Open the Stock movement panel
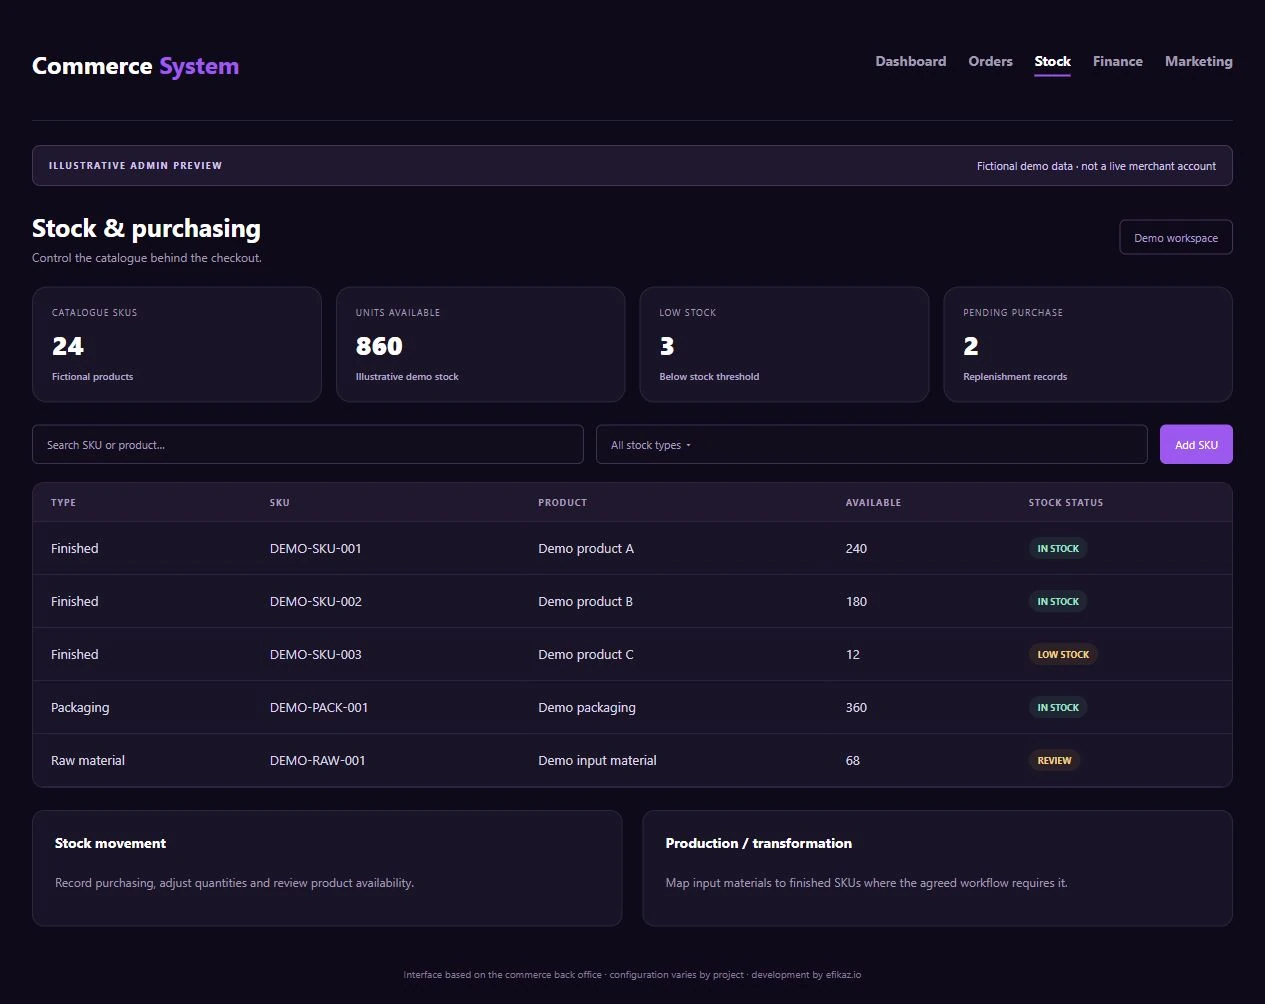The height and width of the screenshot is (1004, 1265). [x=327, y=868]
